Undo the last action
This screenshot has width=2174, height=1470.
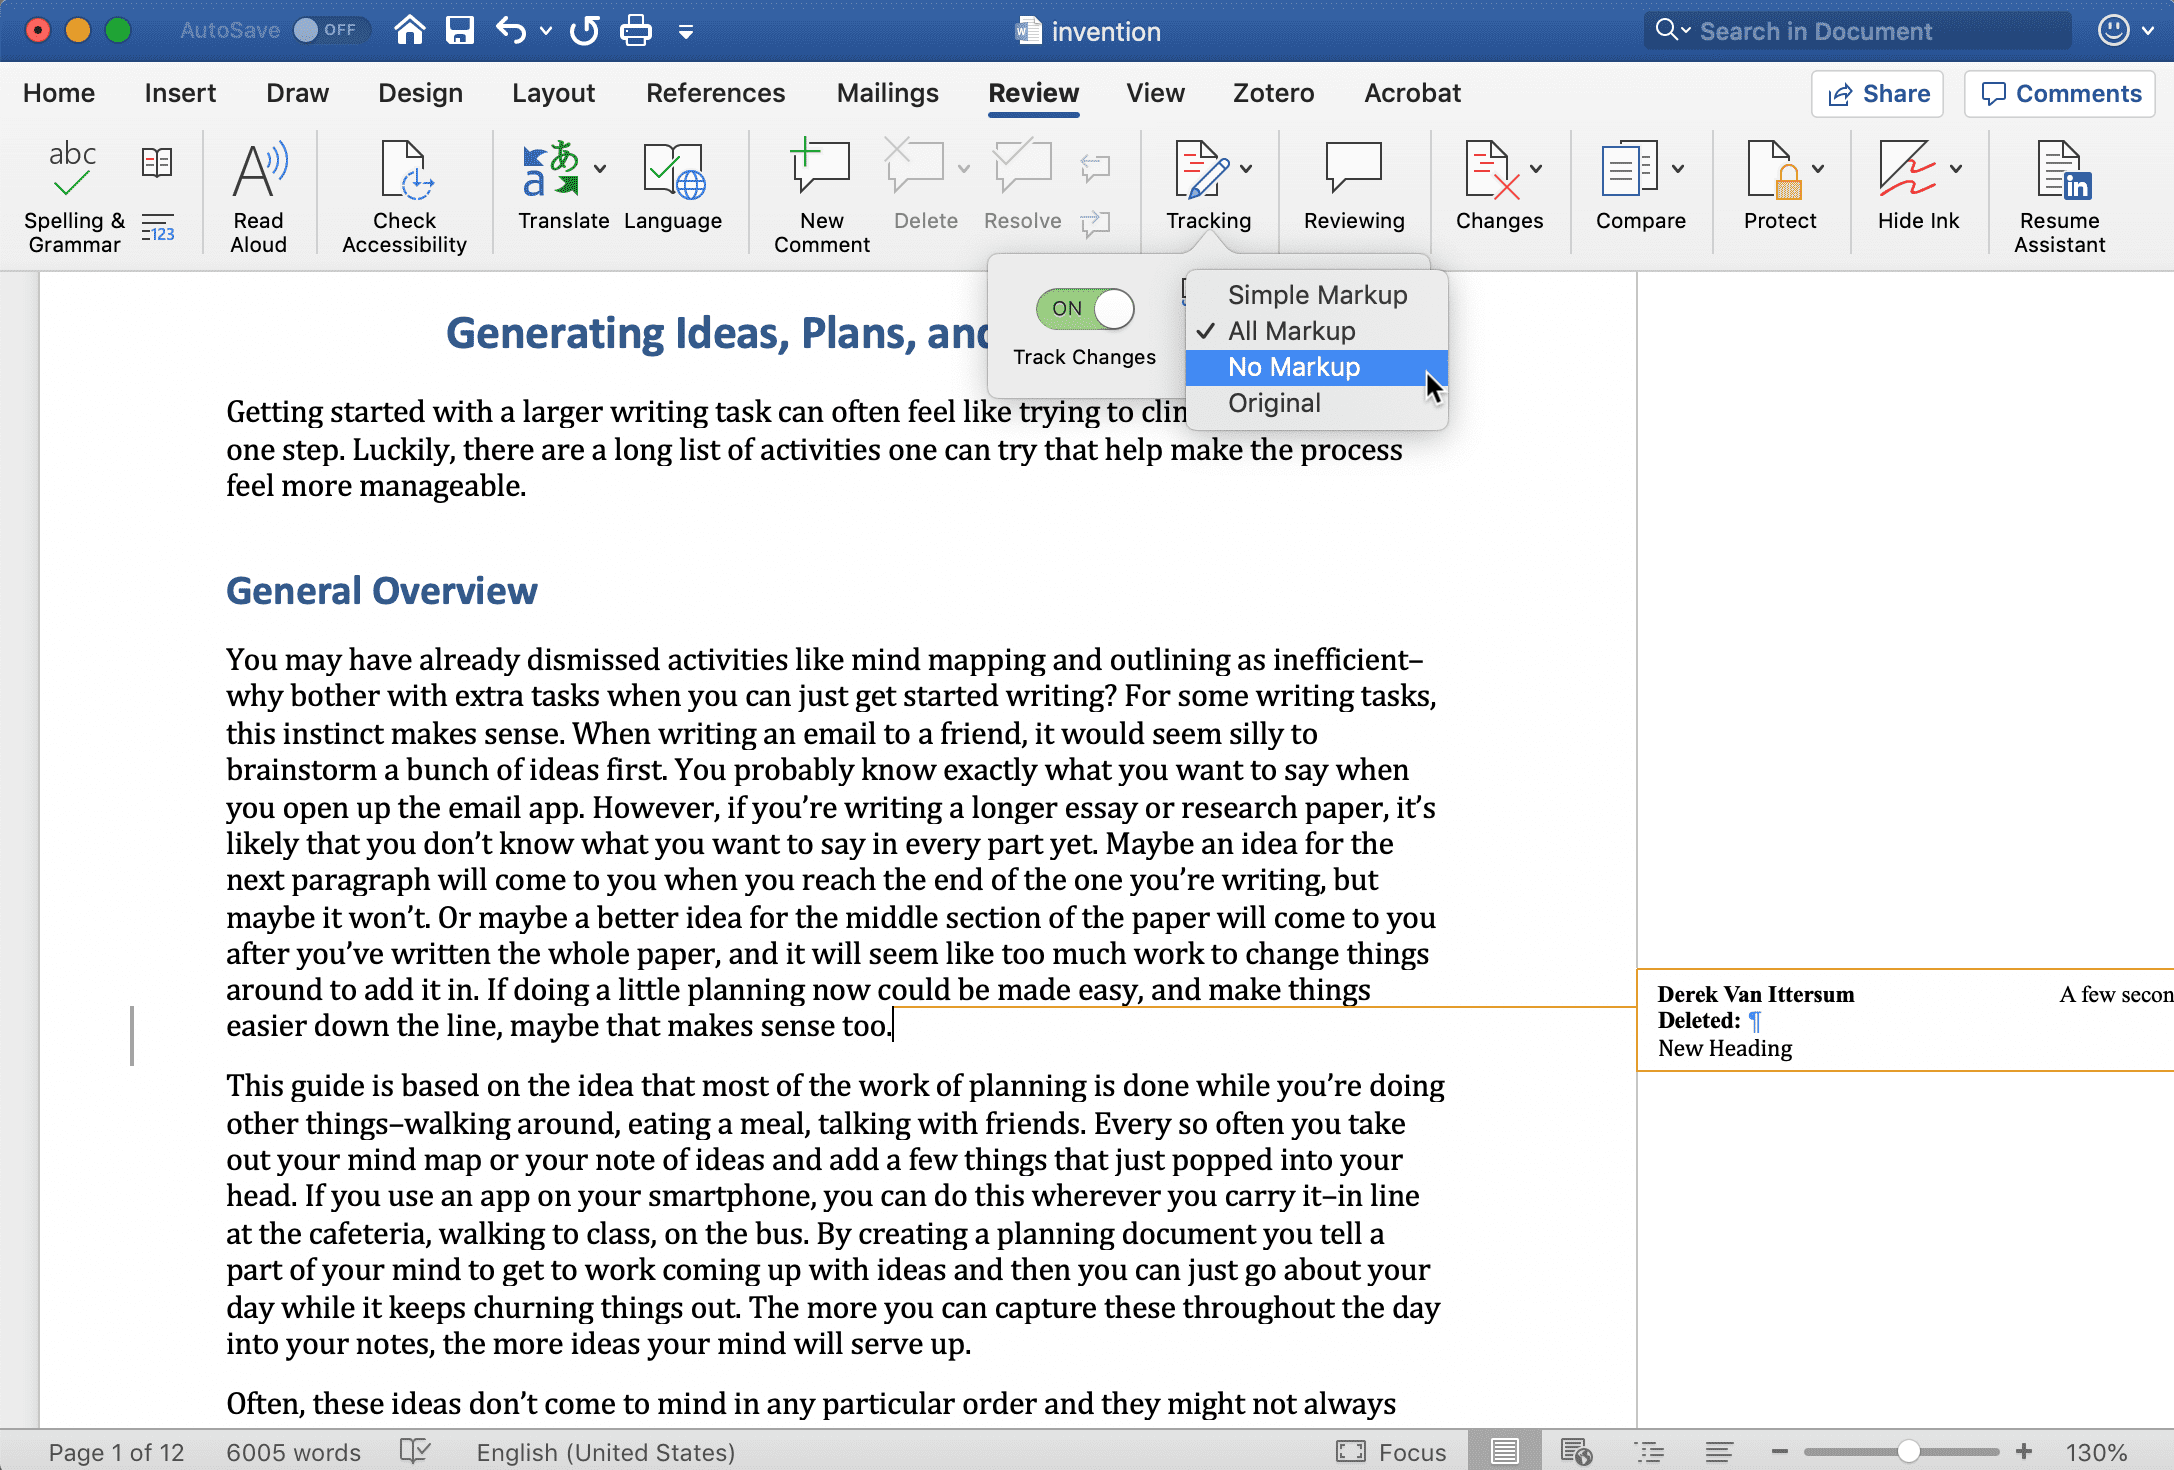click(x=511, y=30)
